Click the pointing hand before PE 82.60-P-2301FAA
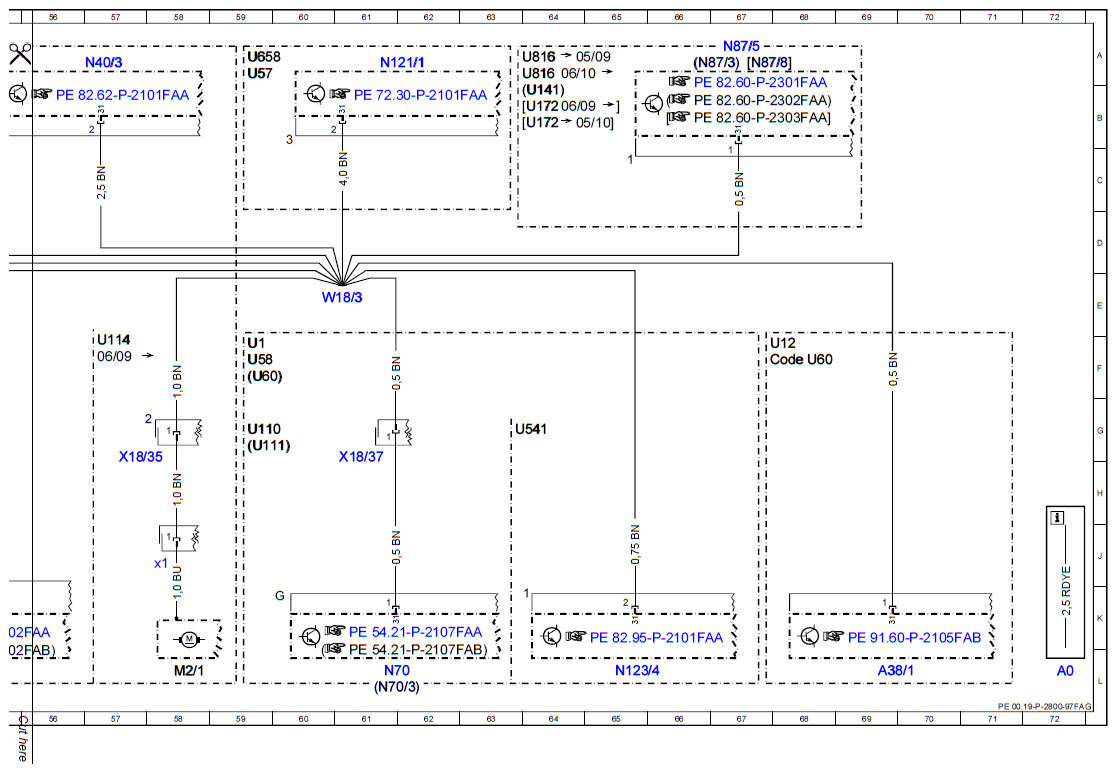This screenshot has width=1117, height=773. tap(680, 82)
